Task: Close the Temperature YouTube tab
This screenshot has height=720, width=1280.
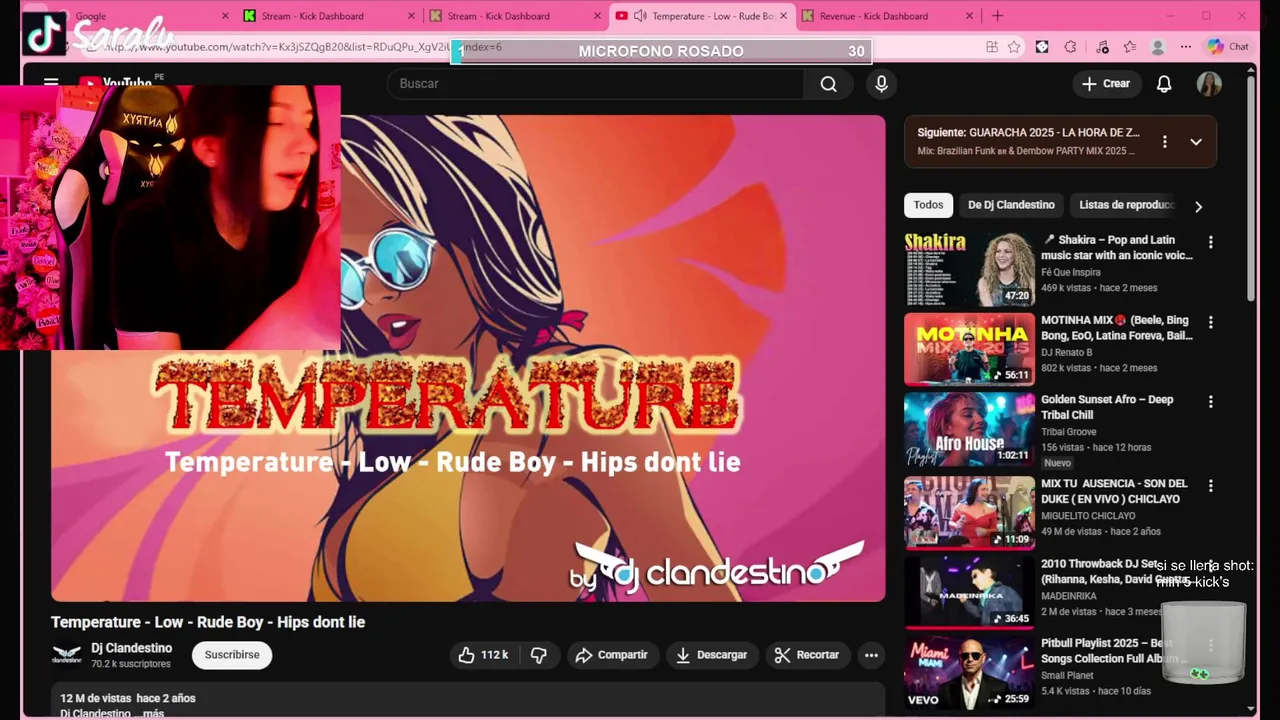Action: [x=784, y=16]
